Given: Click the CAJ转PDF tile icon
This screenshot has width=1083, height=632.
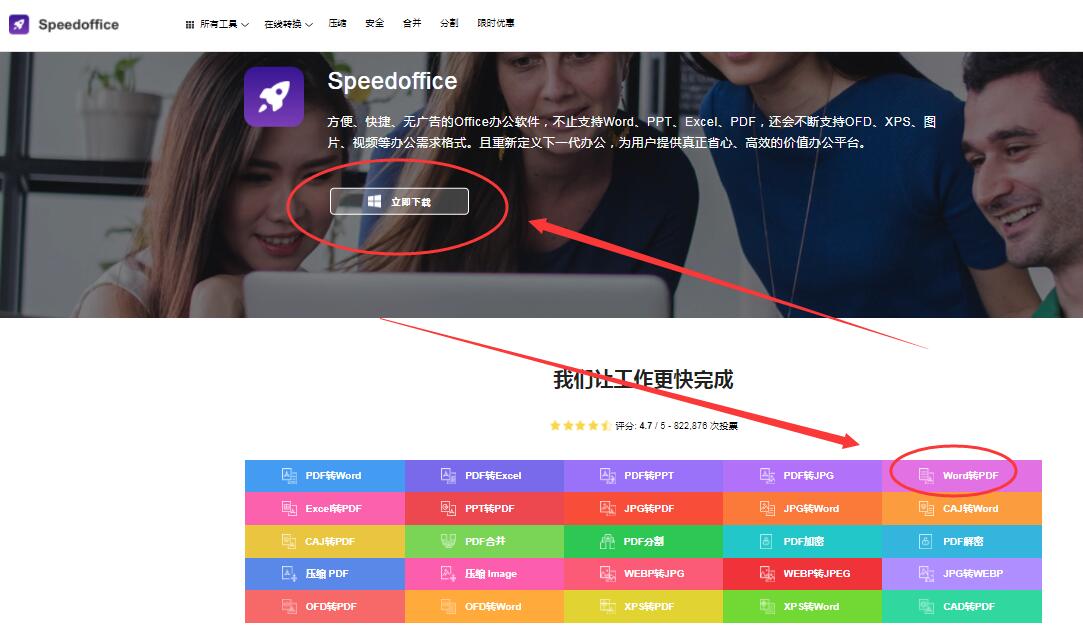Looking at the screenshot, I should coord(289,542).
